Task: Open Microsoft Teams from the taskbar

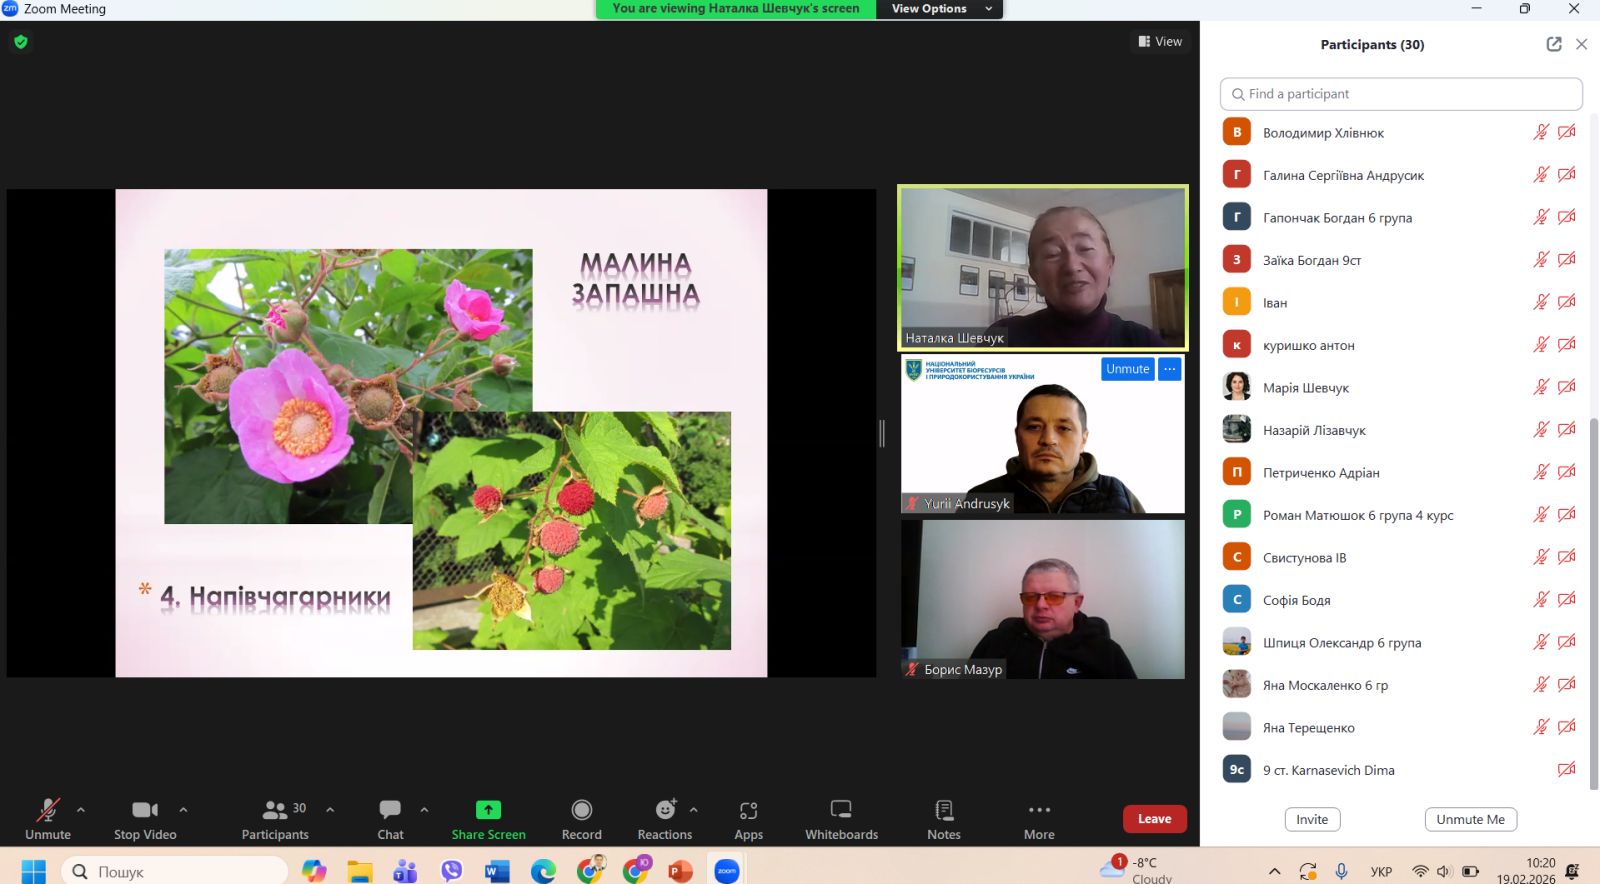Action: (405, 871)
